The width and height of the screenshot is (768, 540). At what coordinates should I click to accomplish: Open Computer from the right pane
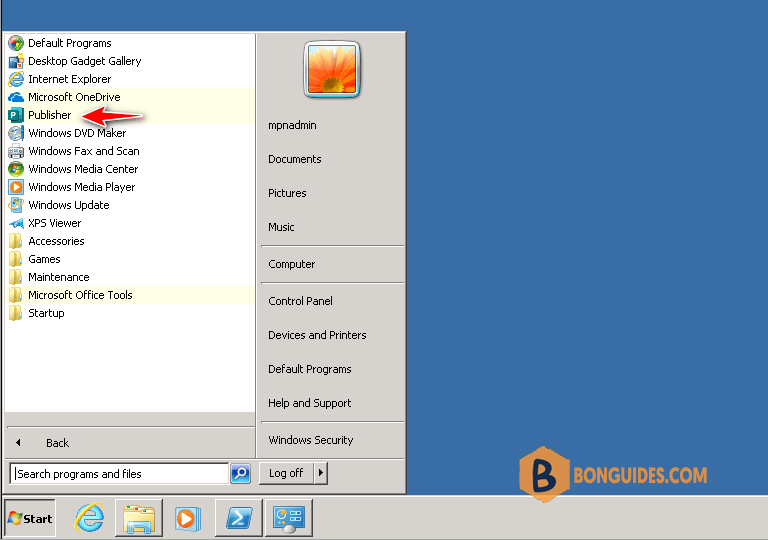click(332, 264)
